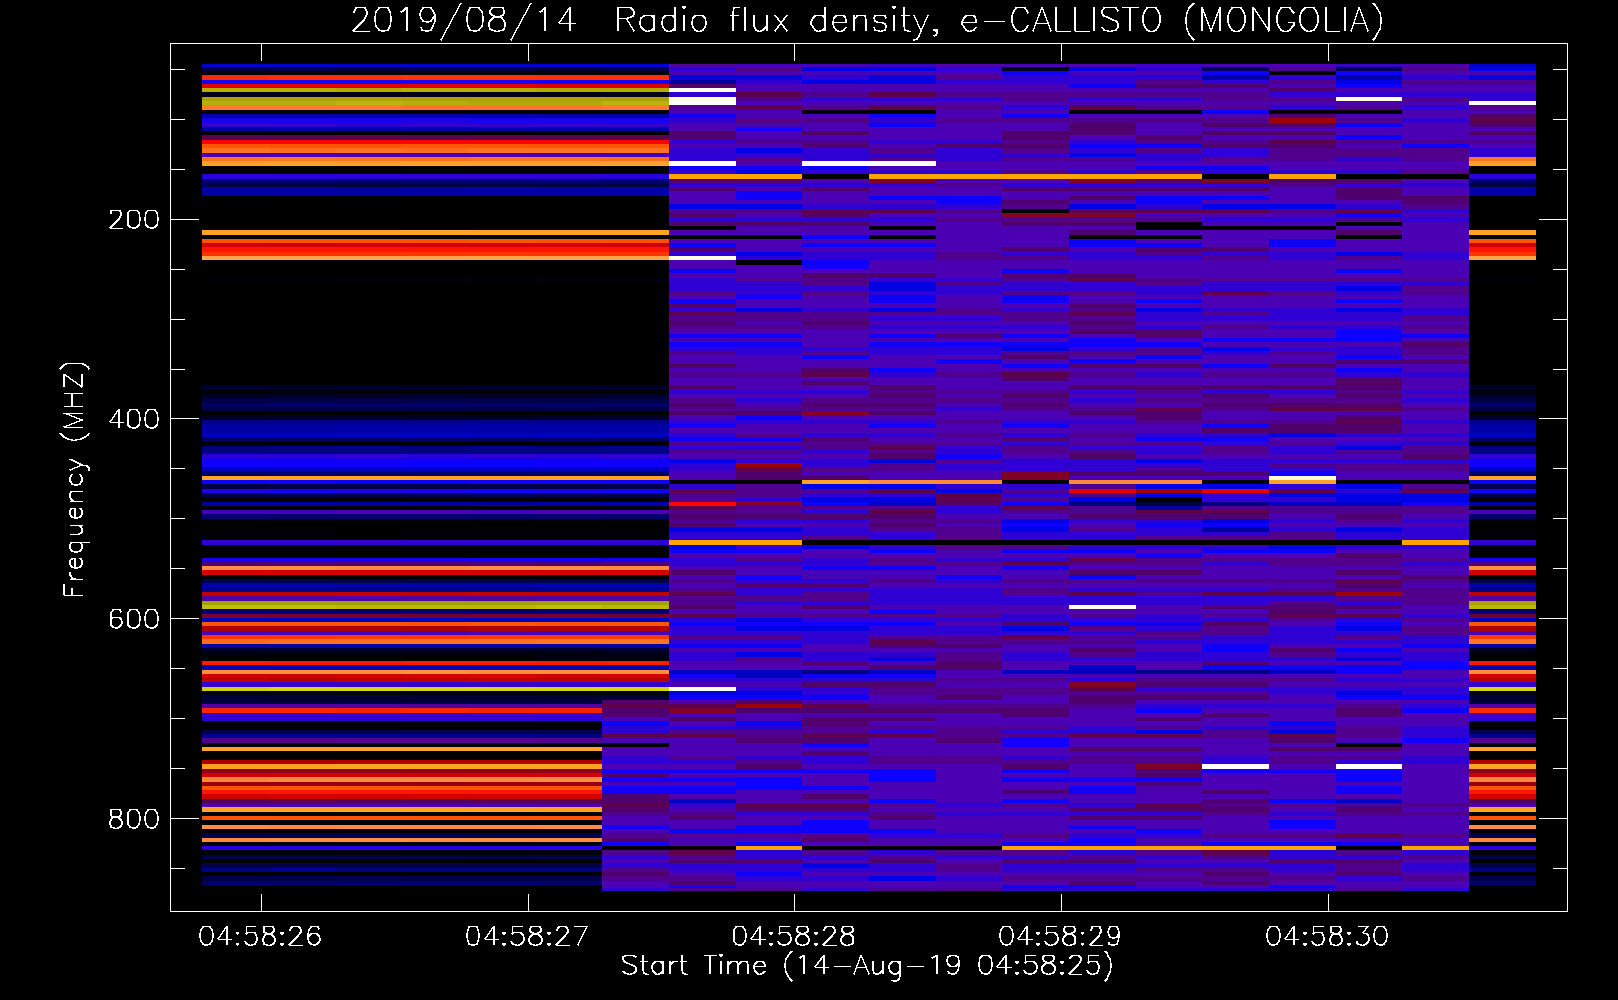The image size is (1618, 1000).
Task: Select the 400 frequency tick label
Action: pos(134,419)
